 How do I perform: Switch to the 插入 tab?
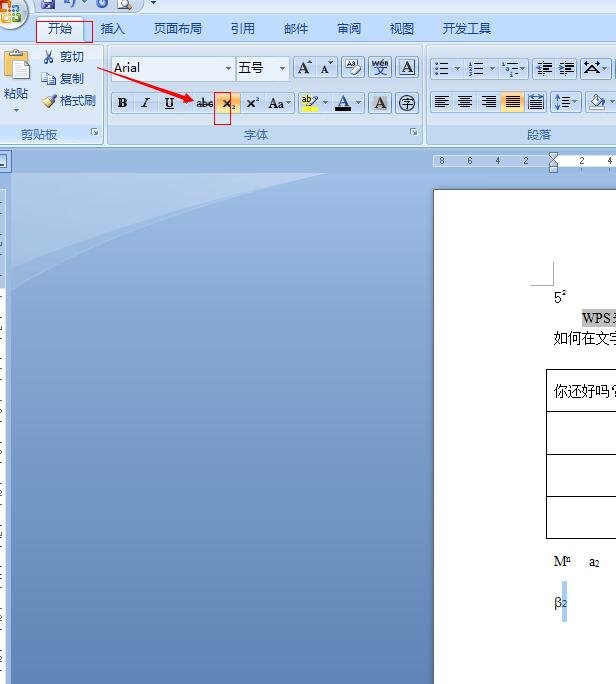(113, 29)
